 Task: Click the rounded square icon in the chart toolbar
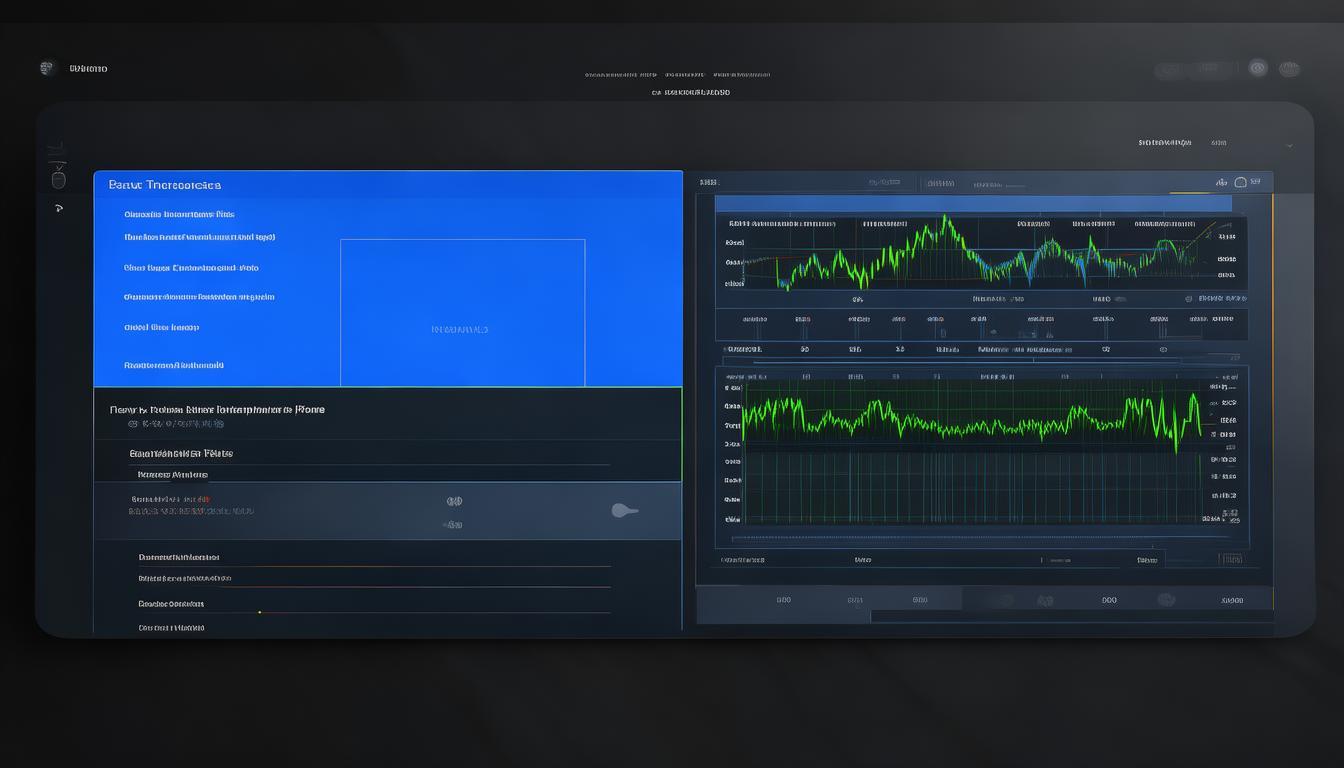pos(1241,183)
